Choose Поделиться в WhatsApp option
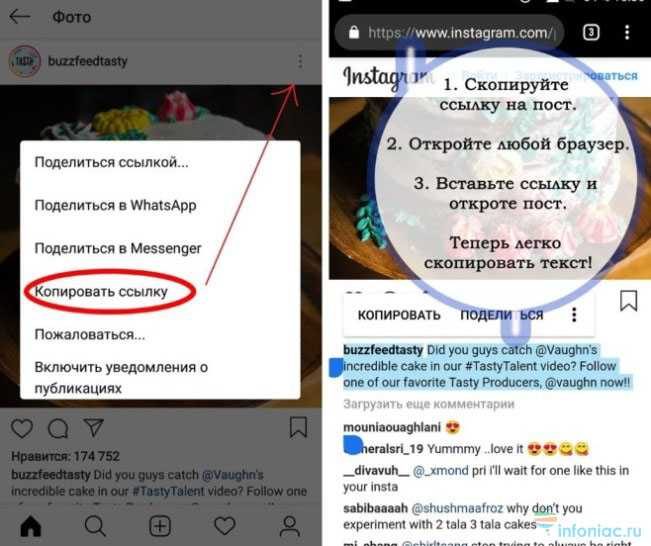Viewport: 651px width, 546px height. coord(115,205)
